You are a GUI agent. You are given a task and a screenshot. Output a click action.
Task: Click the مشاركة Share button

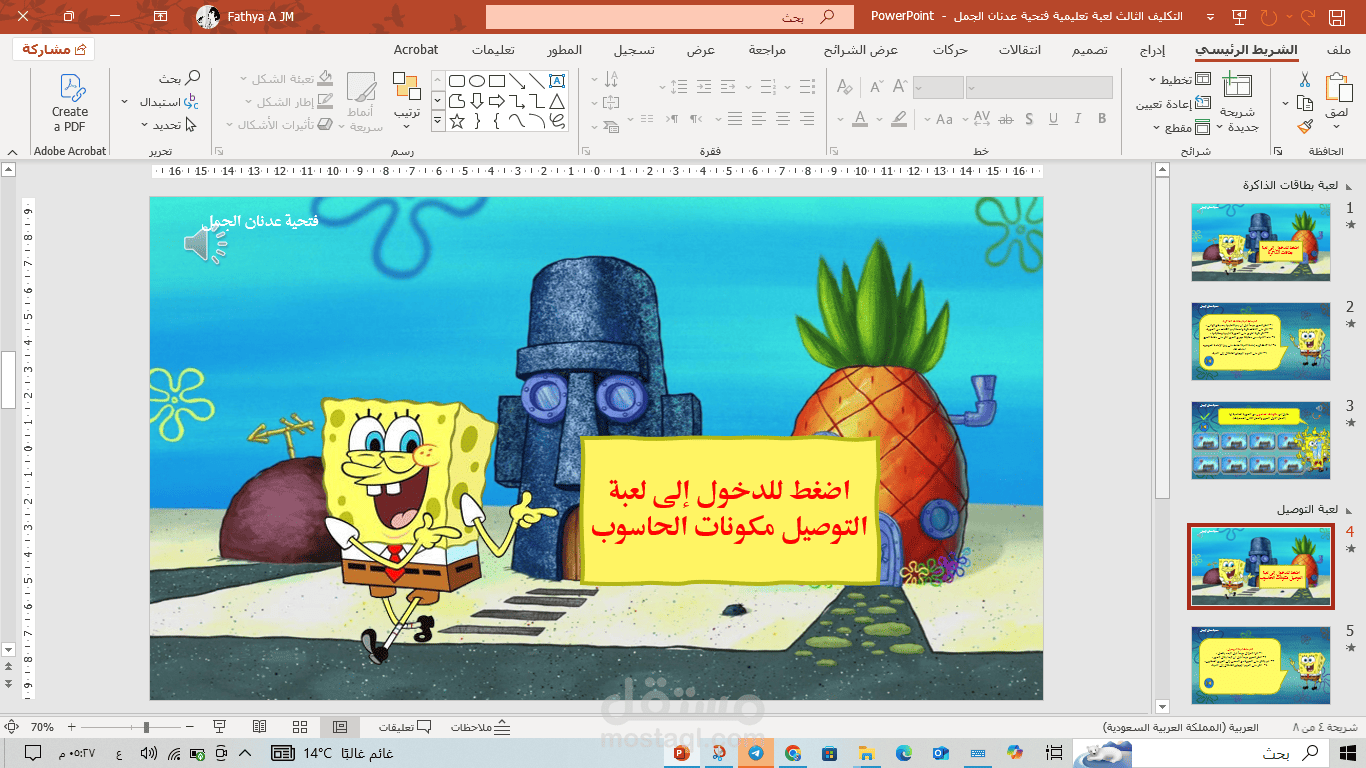coord(54,50)
